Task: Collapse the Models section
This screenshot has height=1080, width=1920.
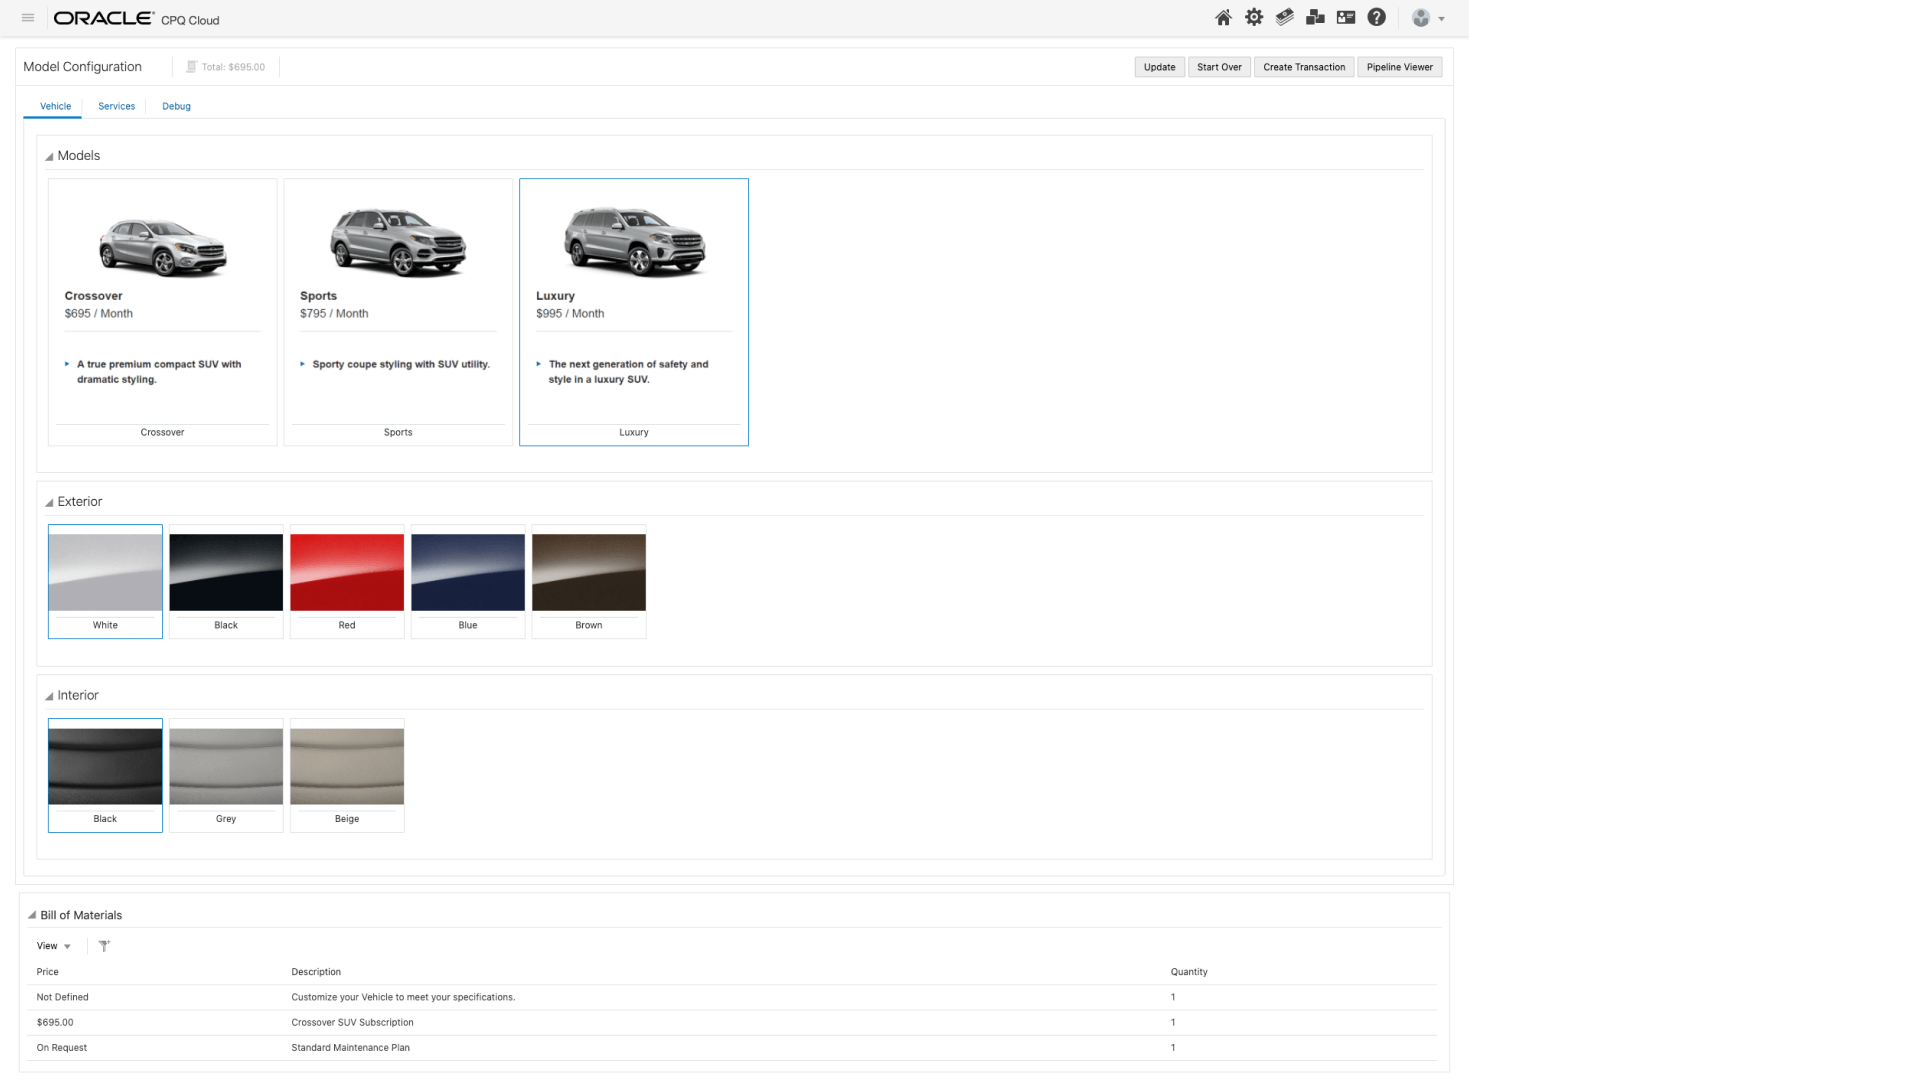Action: [x=47, y=156]
